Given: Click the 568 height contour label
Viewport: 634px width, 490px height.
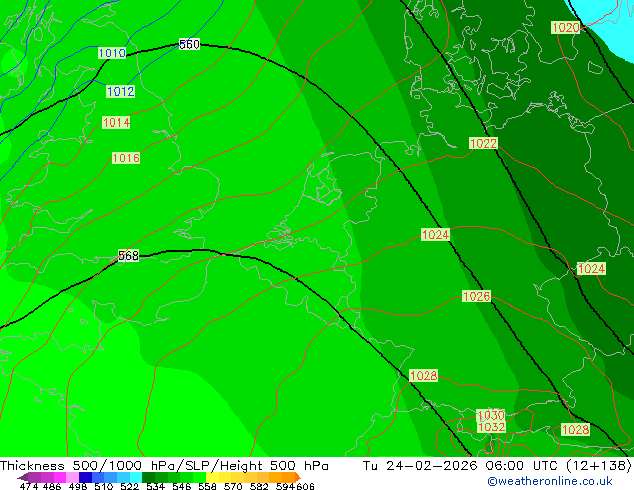Looking at the screenshot, I should [128, 256].
